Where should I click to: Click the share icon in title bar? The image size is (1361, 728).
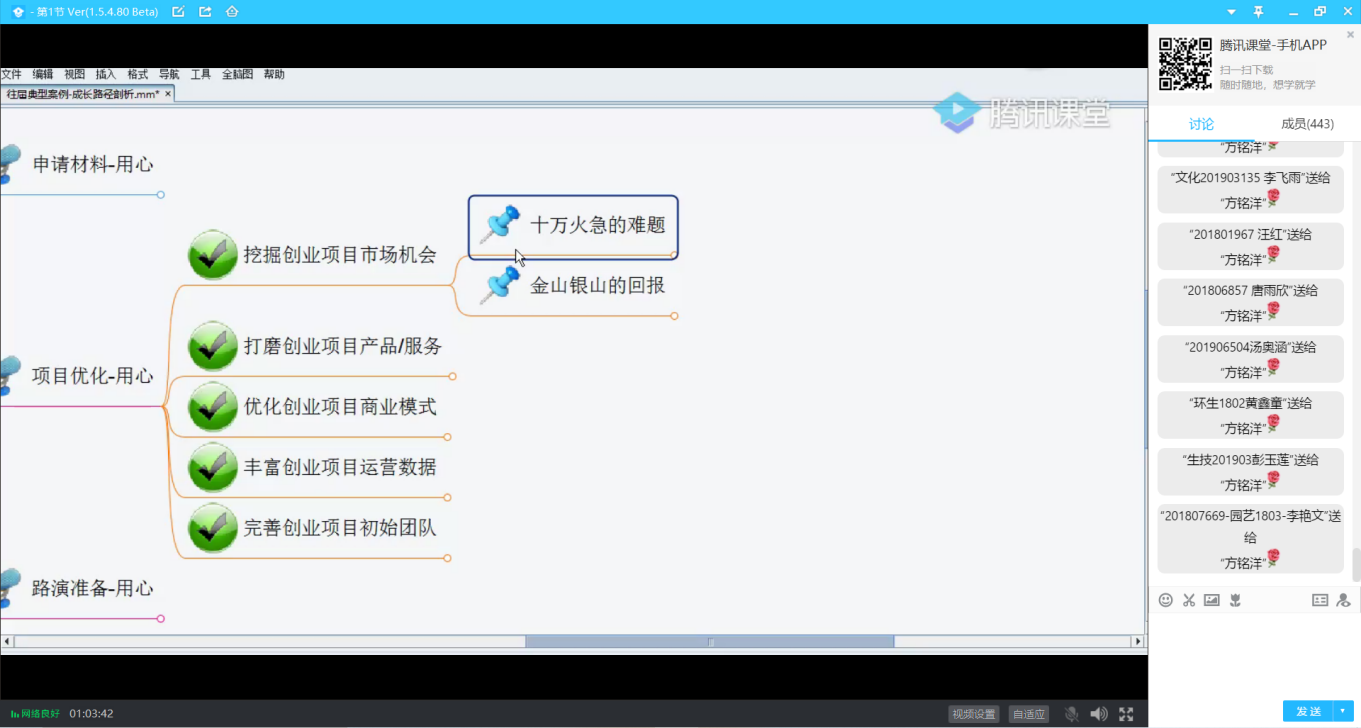click(205, 12)
